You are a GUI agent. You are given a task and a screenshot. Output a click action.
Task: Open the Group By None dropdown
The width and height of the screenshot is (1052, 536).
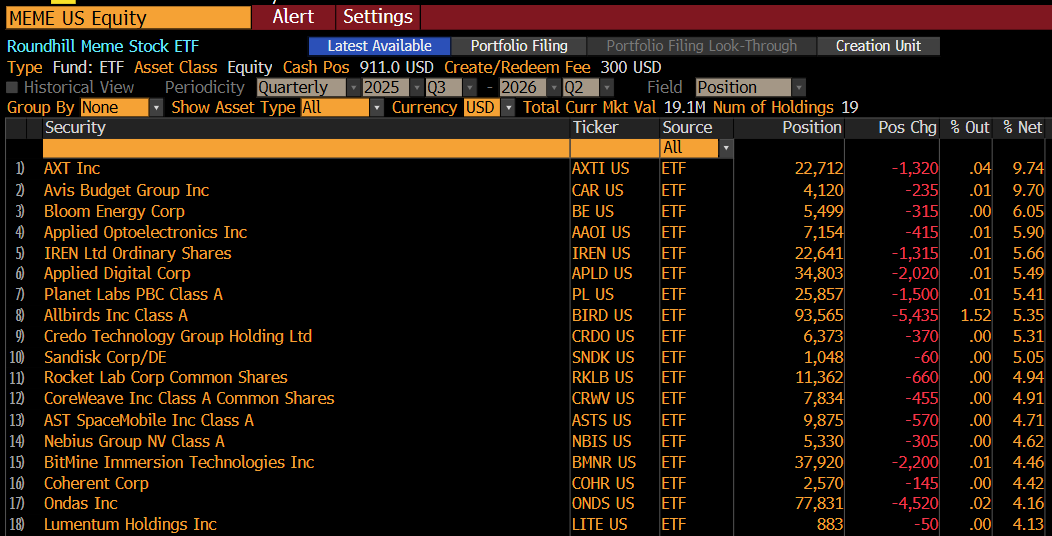coord(121,107)
